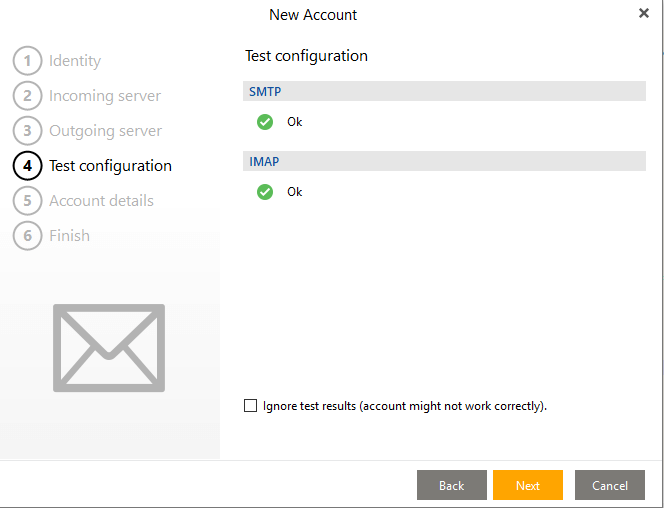Click the green checkmark under SMTP
Viewport: 664px width, 508px height.
pyautogui.click(x=265, y=122)
